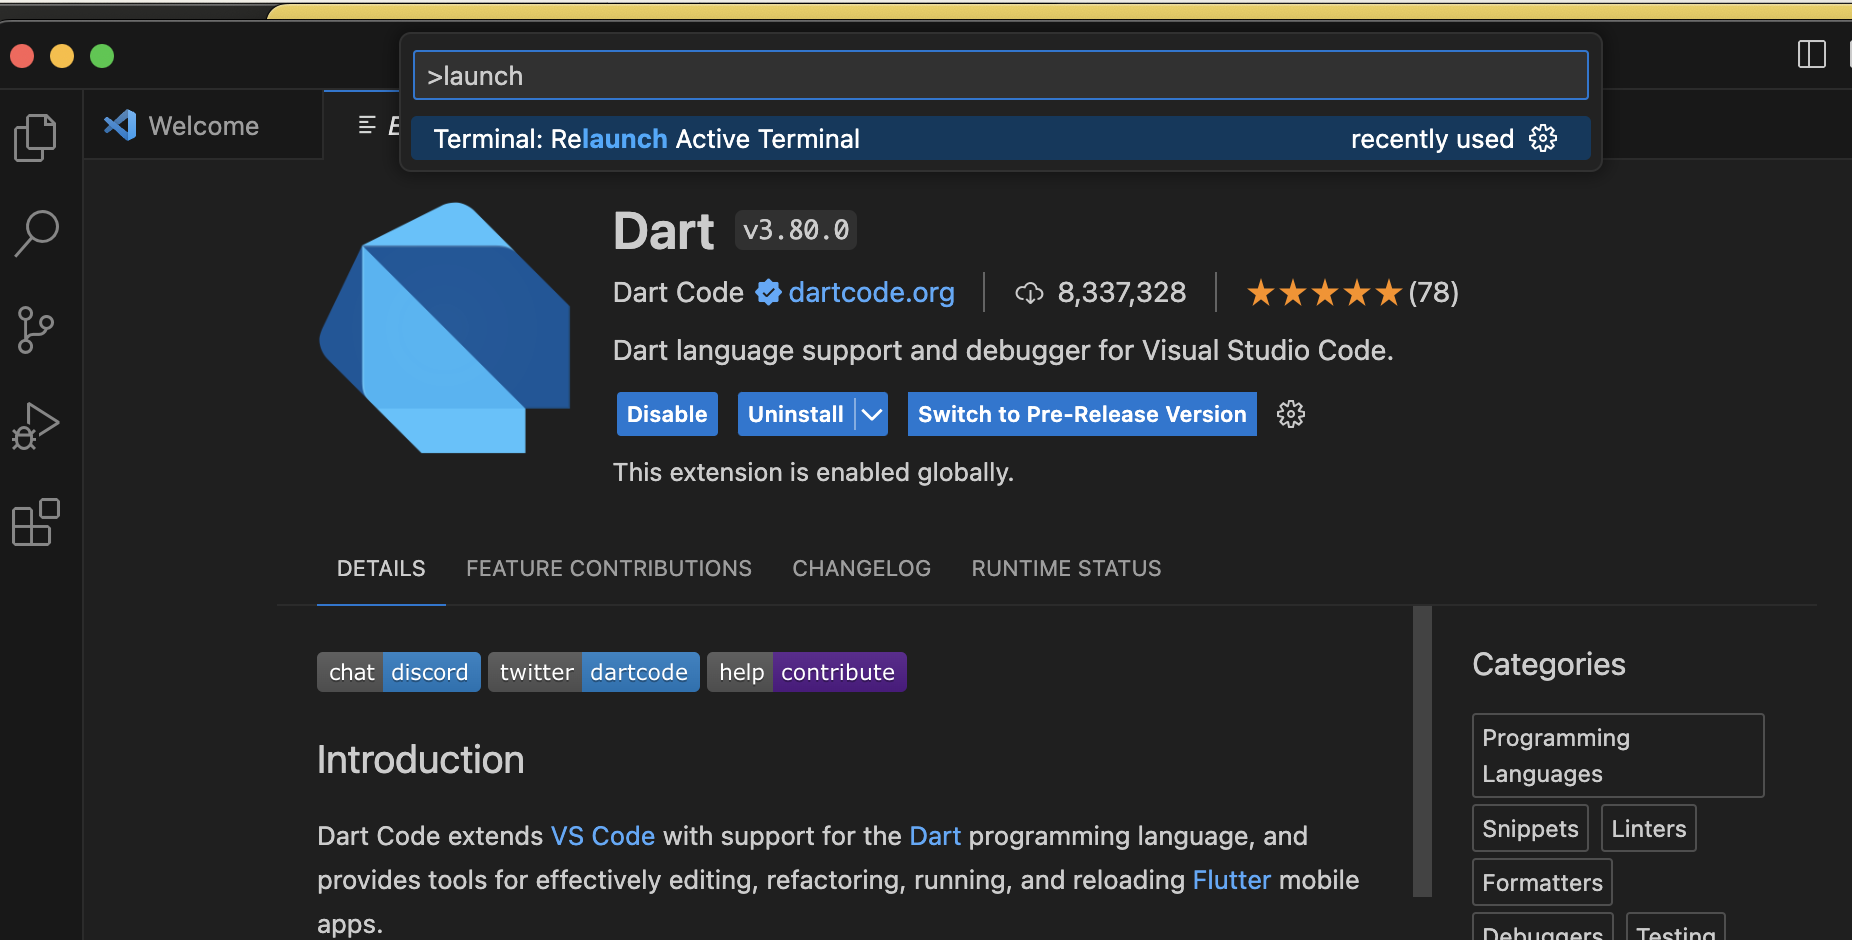1852x940 pixels.
Task: Click the Dart Code publisher name
Action: [678, 292]
